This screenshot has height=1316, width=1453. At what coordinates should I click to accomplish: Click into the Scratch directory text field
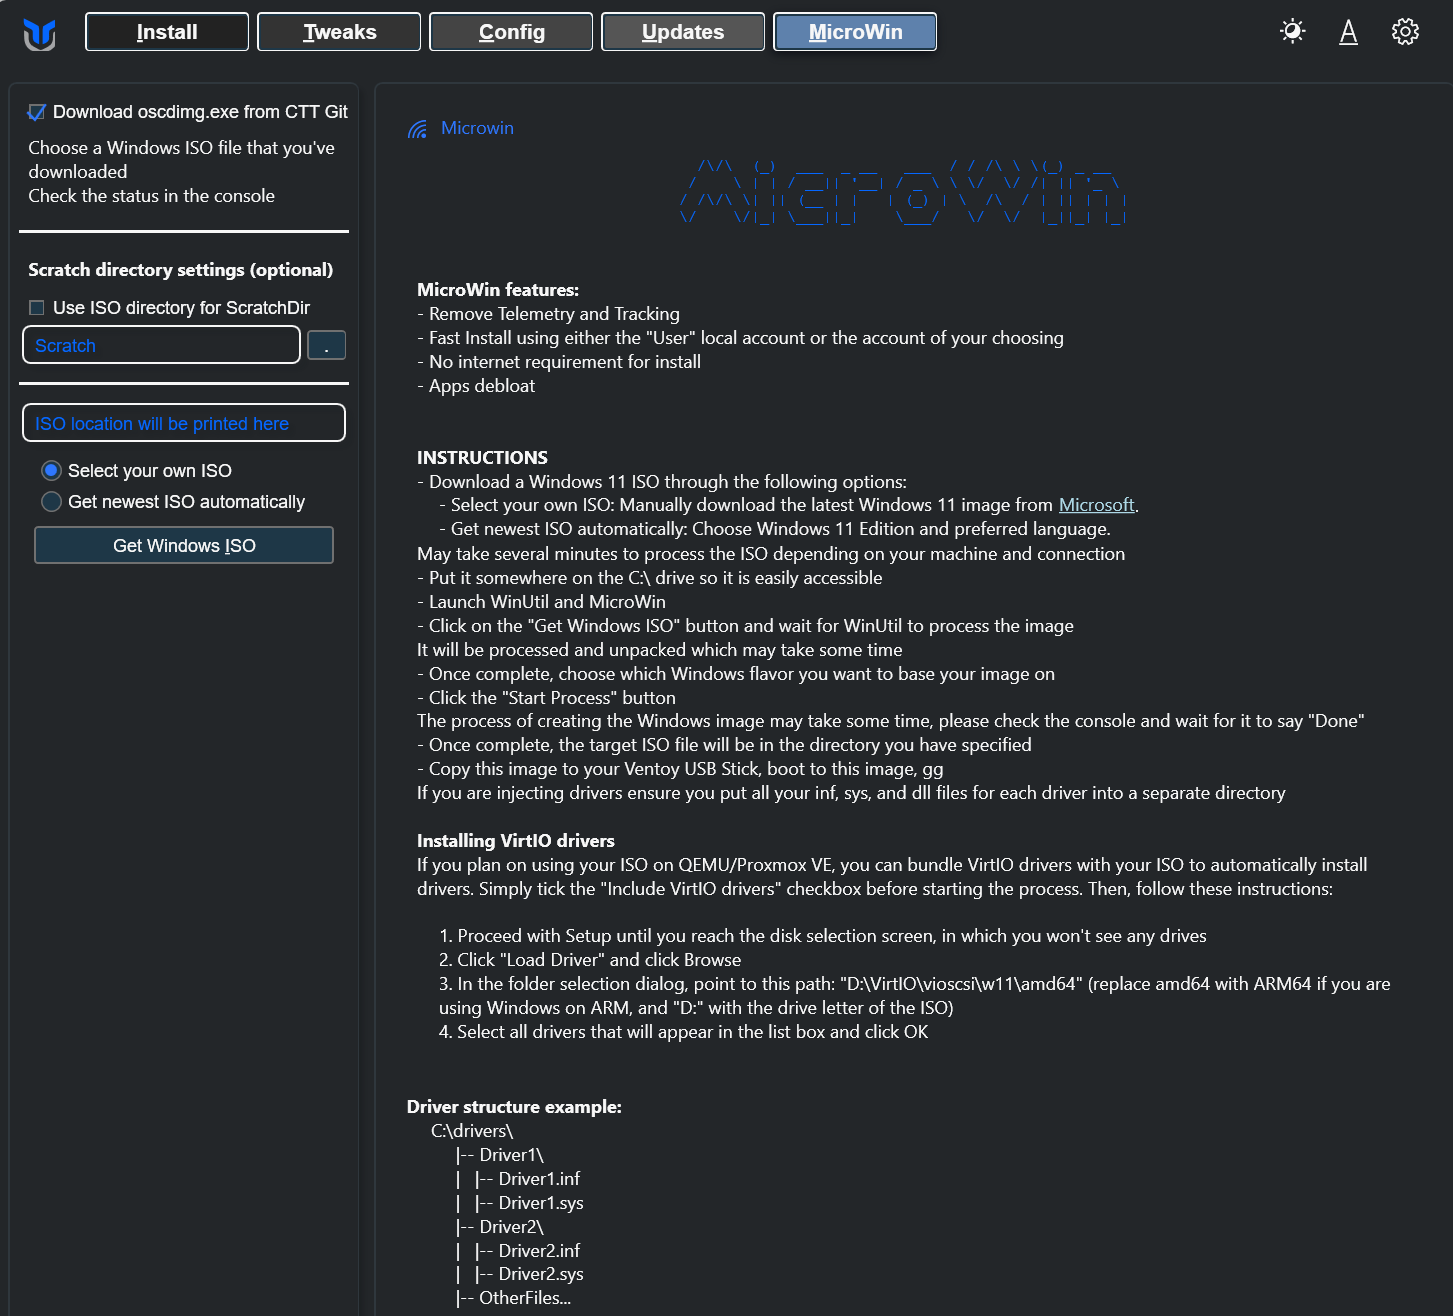(161, 345)
